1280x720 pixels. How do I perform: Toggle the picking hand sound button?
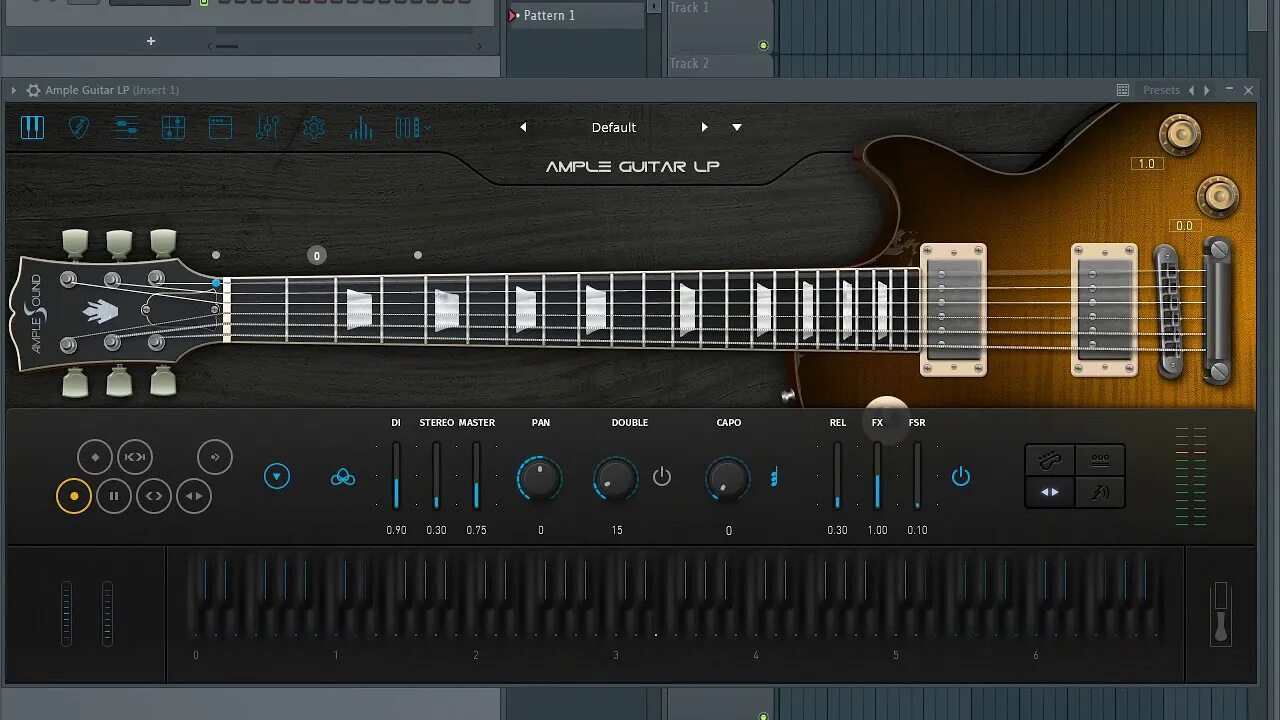click(1100, 492)
